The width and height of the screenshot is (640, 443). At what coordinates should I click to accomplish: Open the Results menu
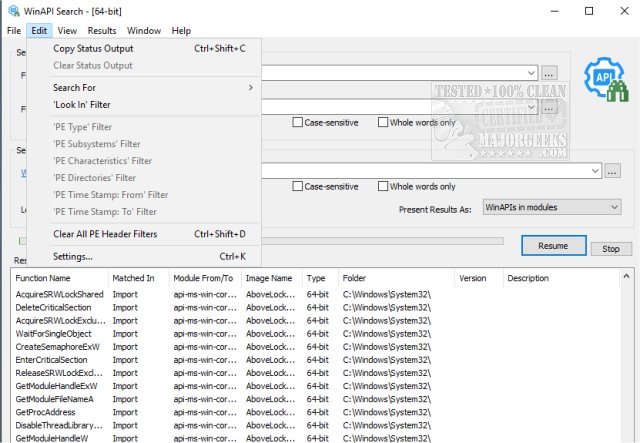pyautogui.click(x=102, y=31)
